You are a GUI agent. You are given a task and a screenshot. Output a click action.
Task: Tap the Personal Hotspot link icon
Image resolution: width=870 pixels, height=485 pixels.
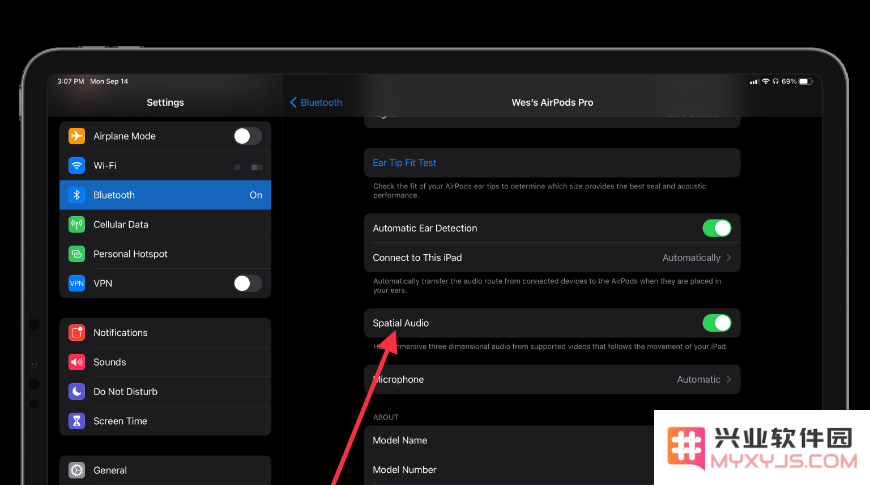(77, 254)
